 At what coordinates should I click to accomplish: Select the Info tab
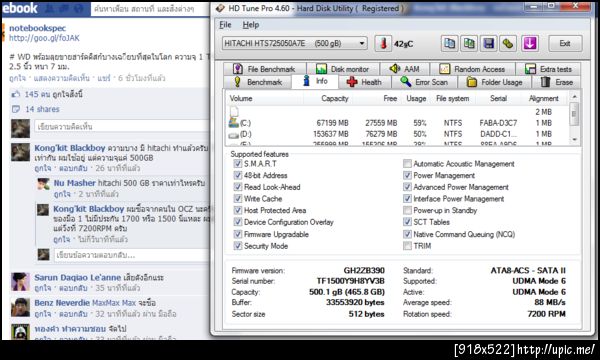pos(315,81)
